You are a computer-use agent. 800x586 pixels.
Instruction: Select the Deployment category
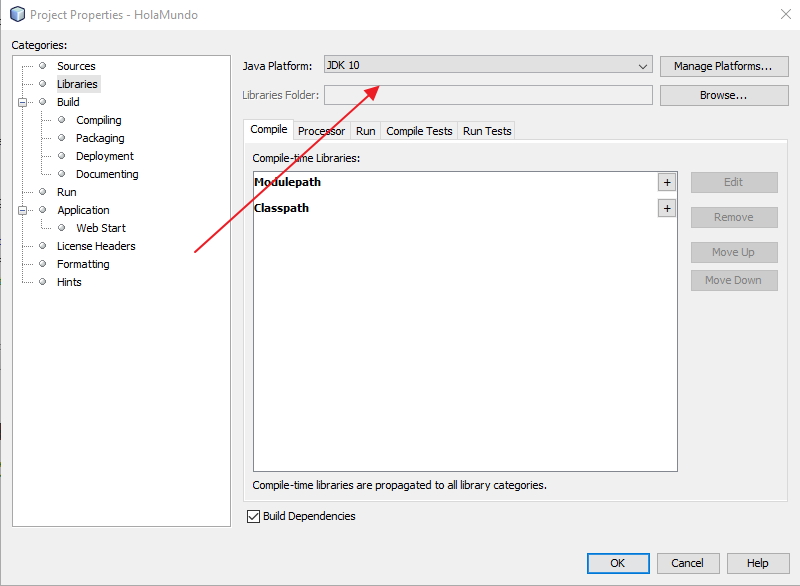pos(105,156)
